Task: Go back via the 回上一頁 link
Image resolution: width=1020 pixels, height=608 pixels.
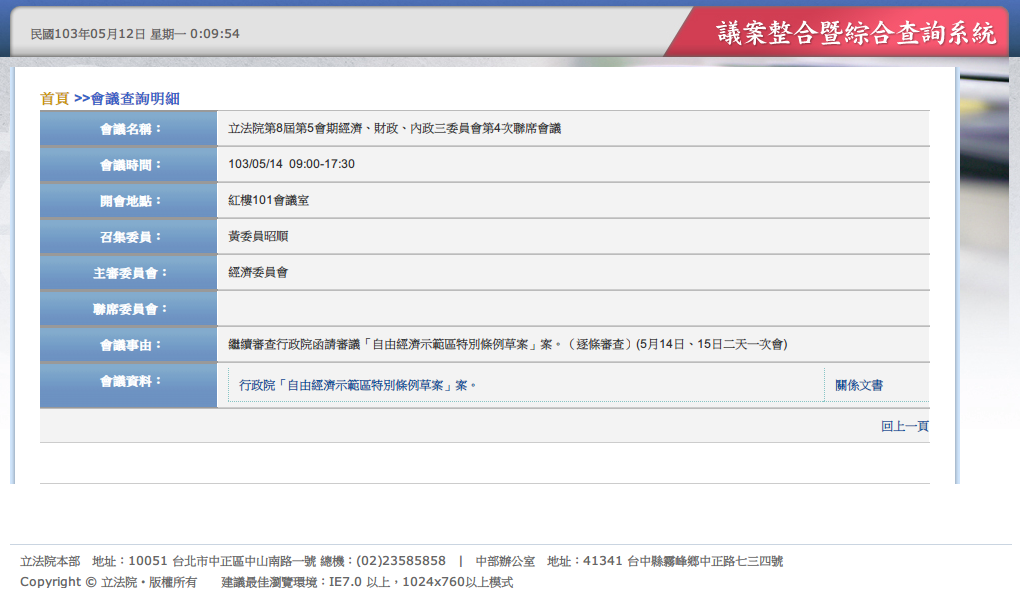Action: point(904,426)
